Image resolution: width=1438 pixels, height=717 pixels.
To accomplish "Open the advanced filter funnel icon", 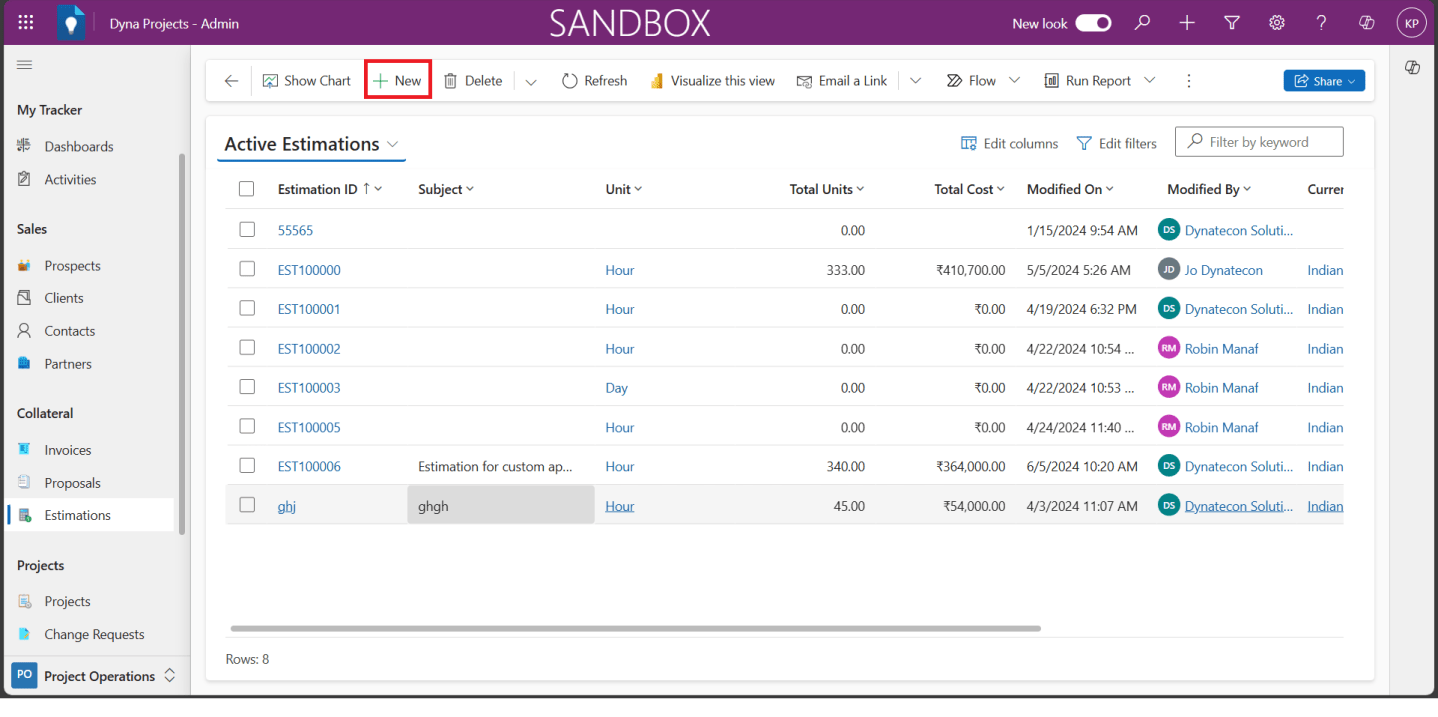I will 1232,23.
